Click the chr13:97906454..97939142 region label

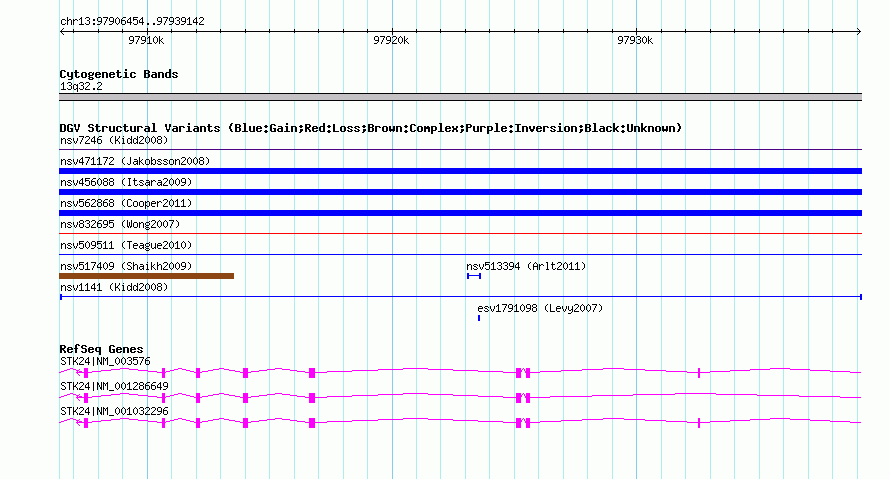pos(132,21)
